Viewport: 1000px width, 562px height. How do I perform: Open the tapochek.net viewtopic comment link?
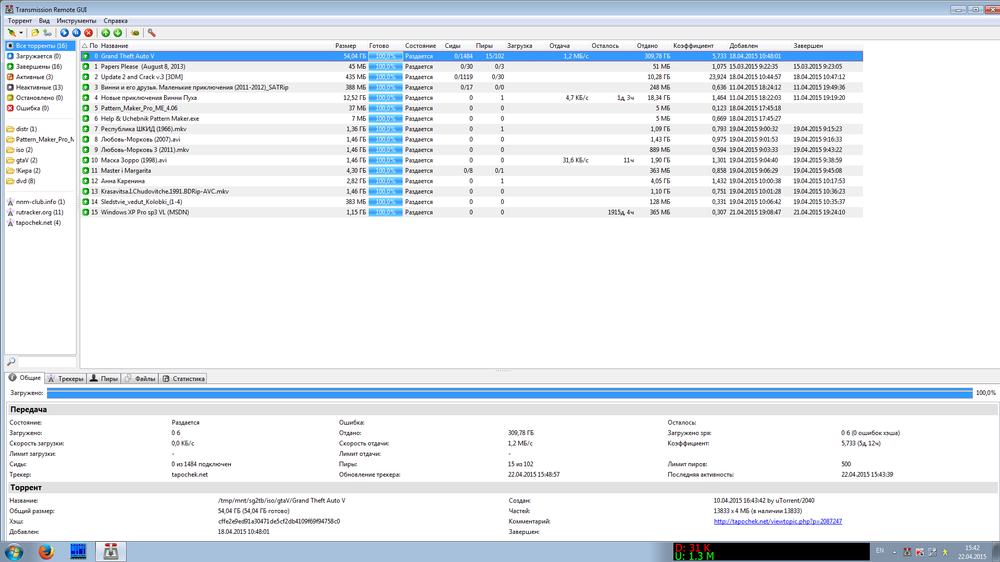[777, 521]
